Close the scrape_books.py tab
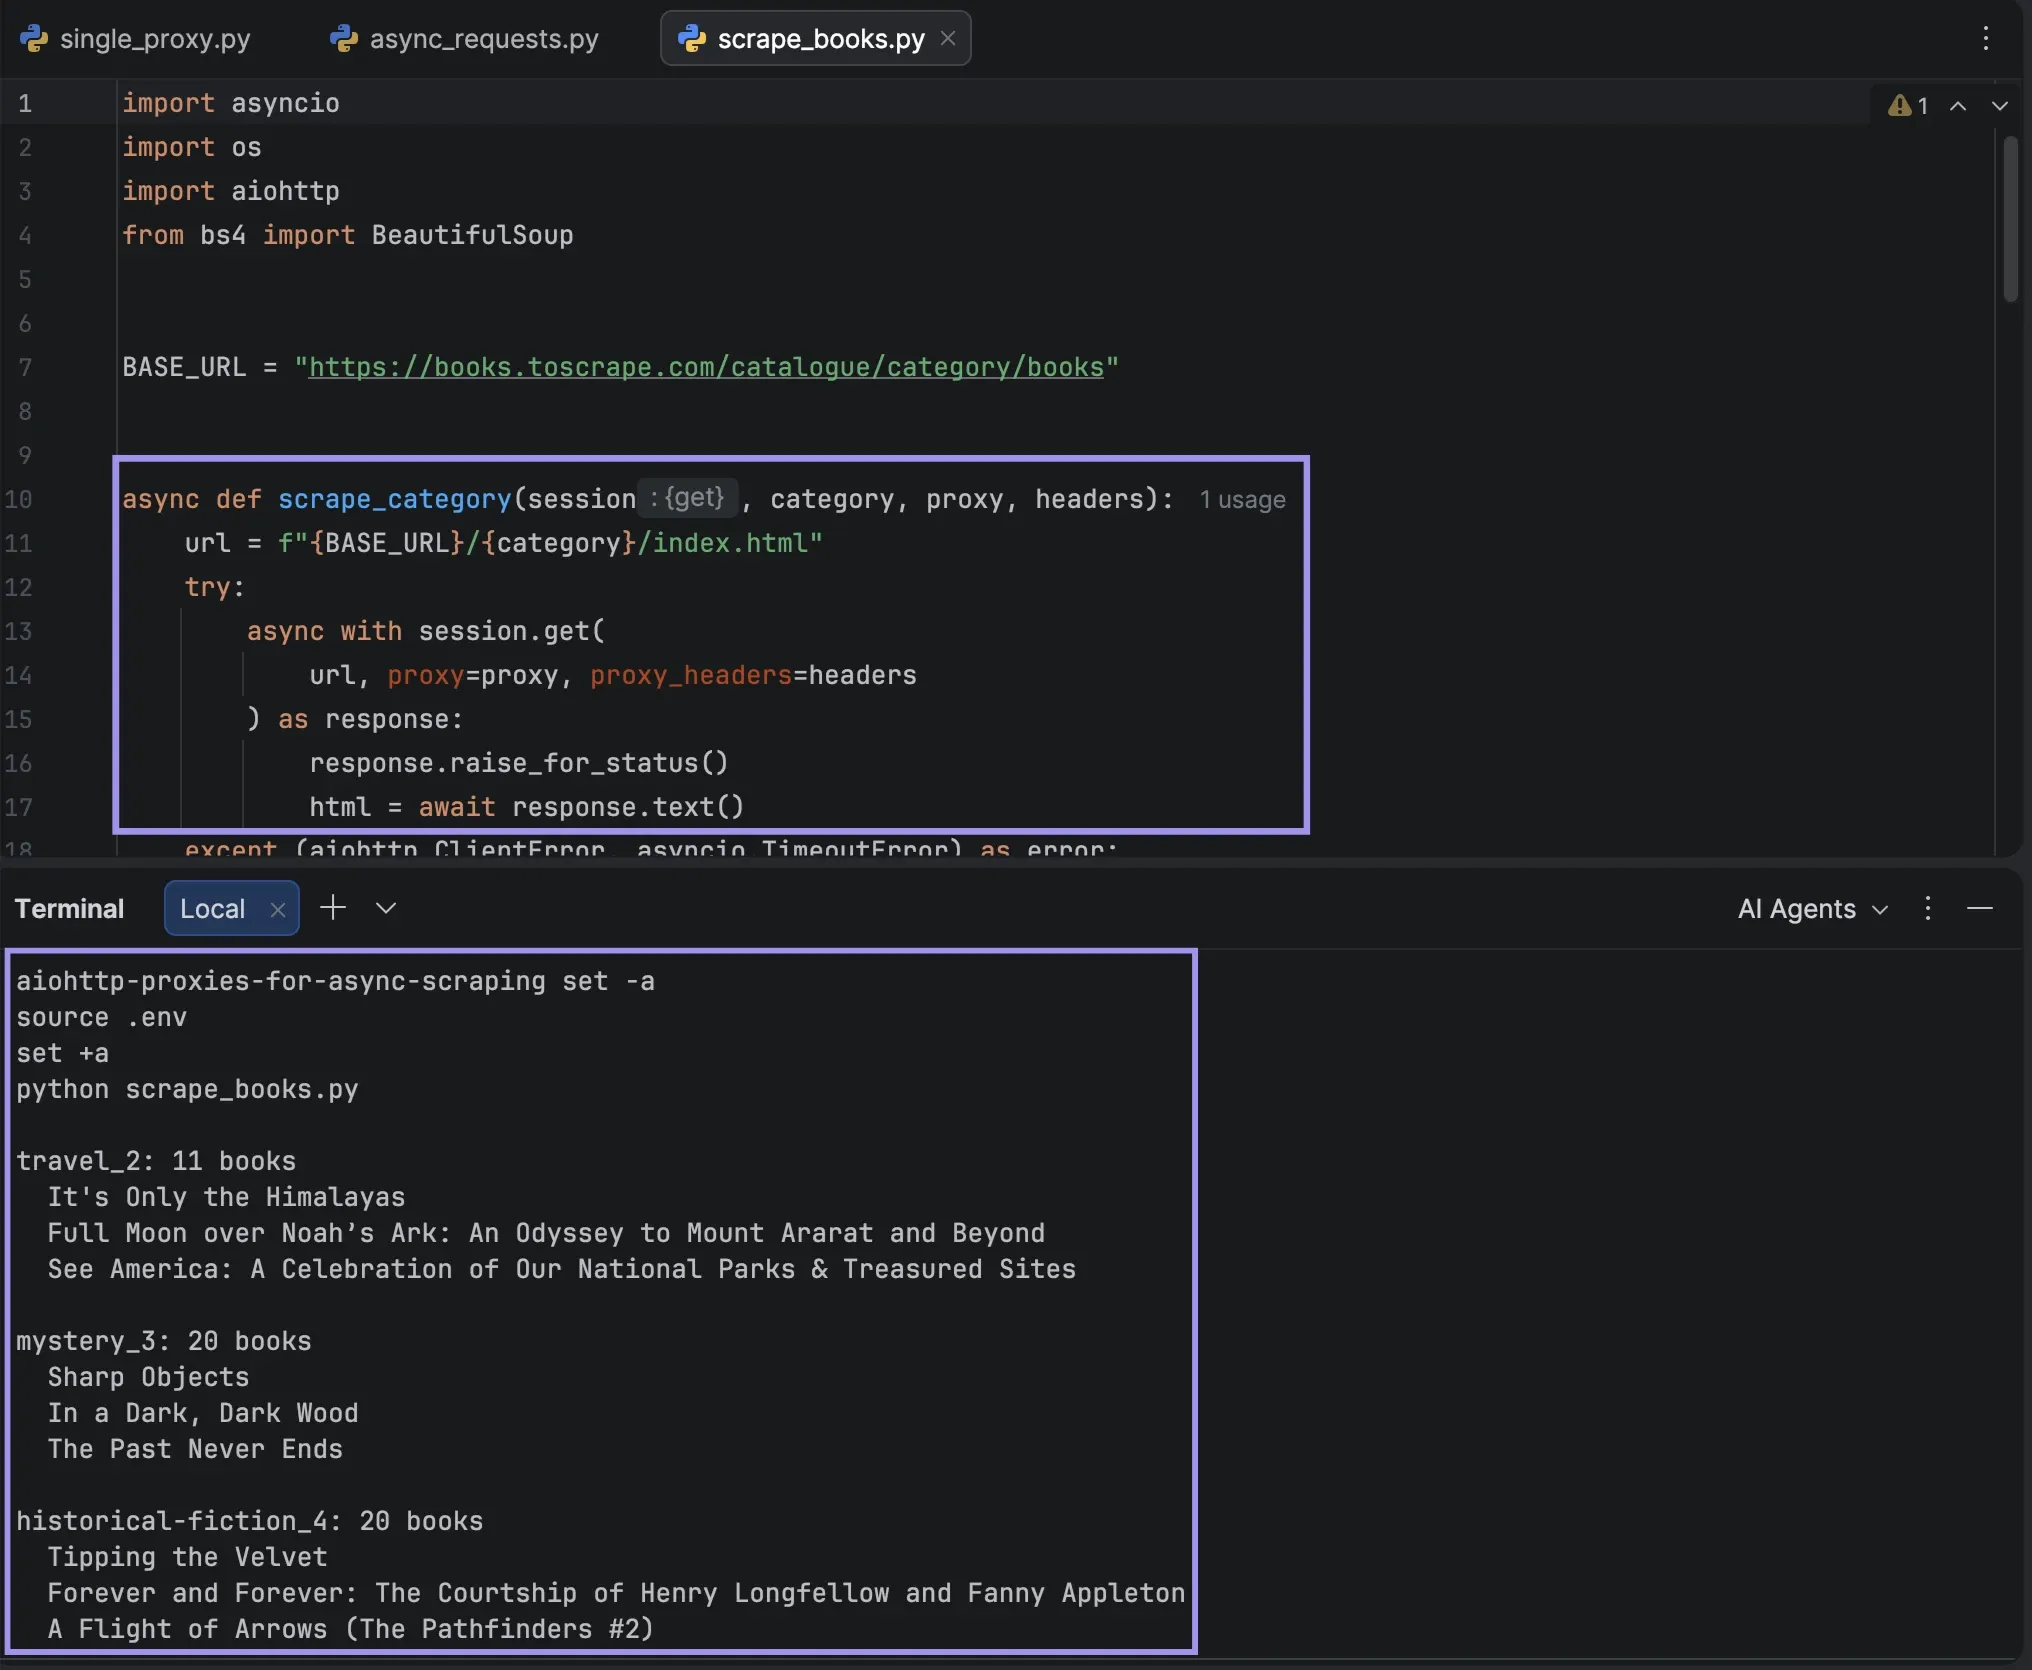The image size is (2032, 1670). pyautogui.click(x=948, y=38)
